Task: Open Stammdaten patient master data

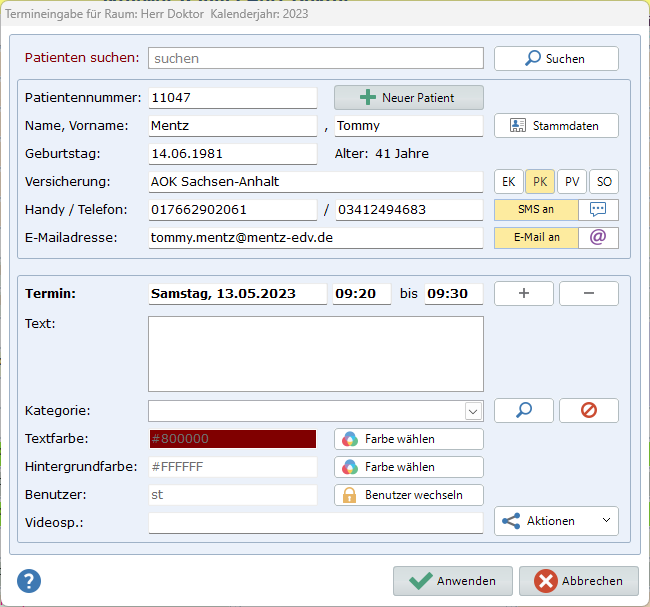Action: click(x=556, y=126)
